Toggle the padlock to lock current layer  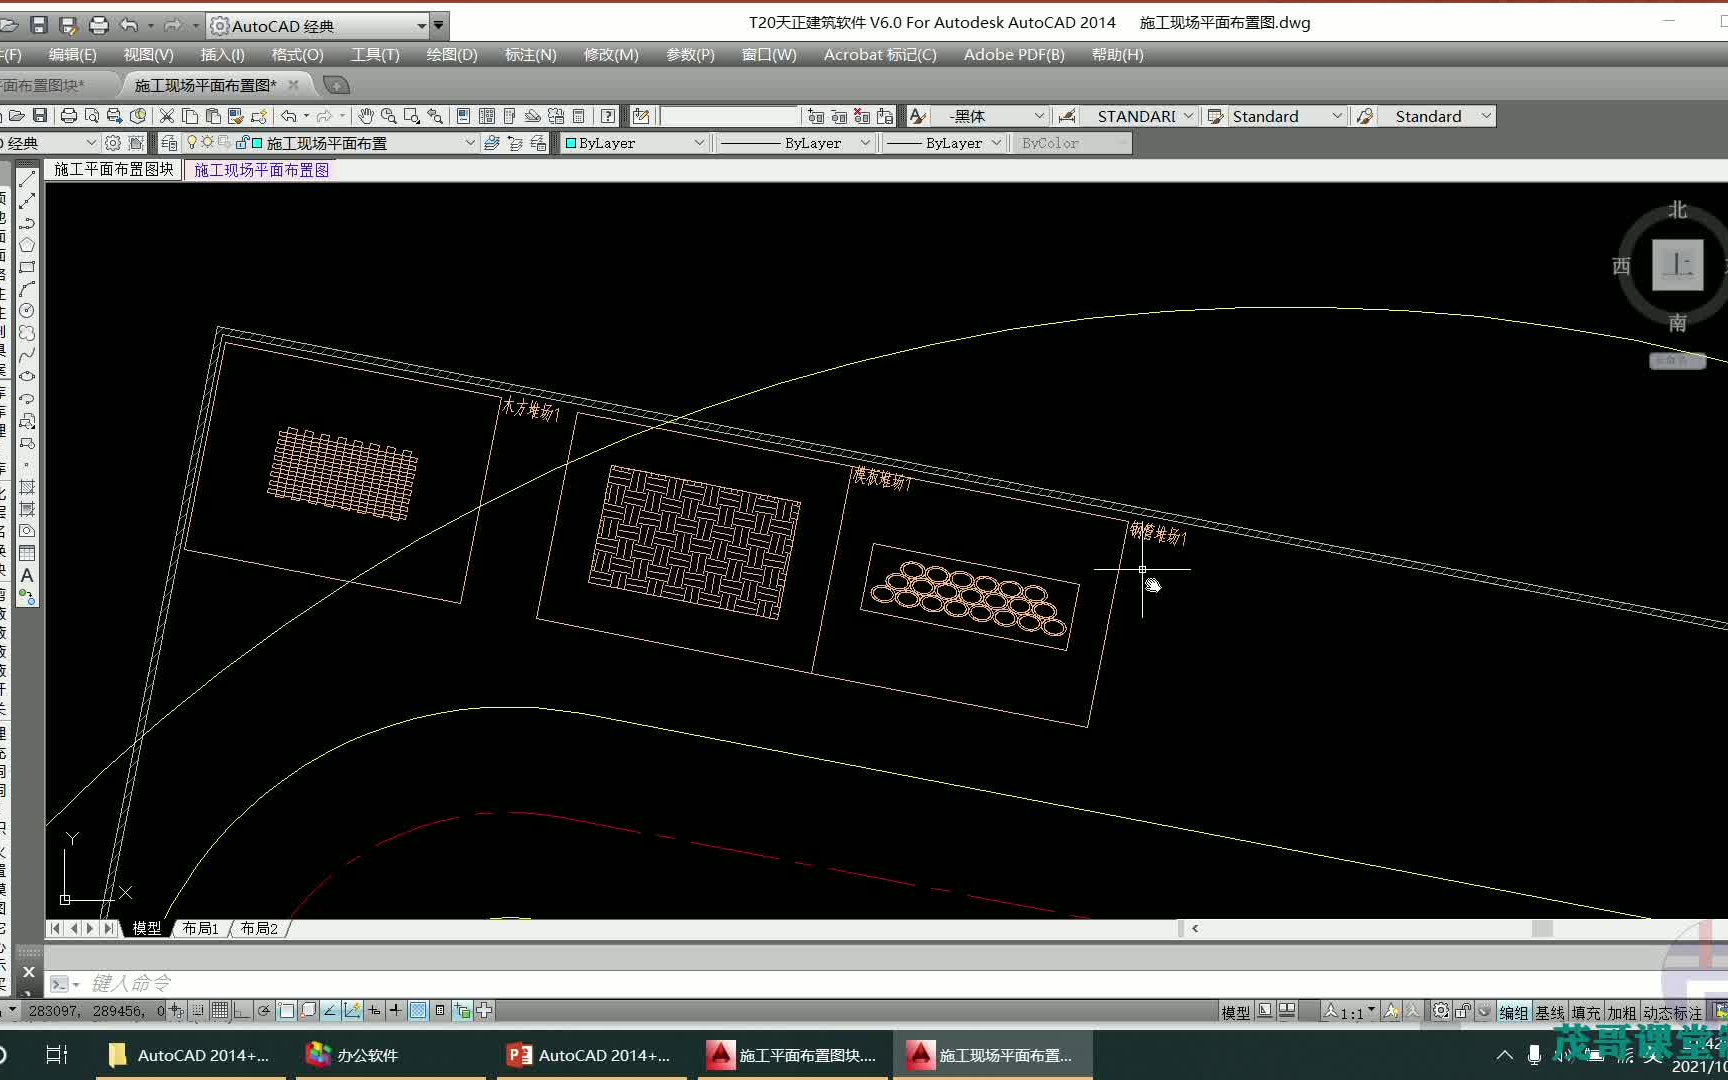(243, 142)
